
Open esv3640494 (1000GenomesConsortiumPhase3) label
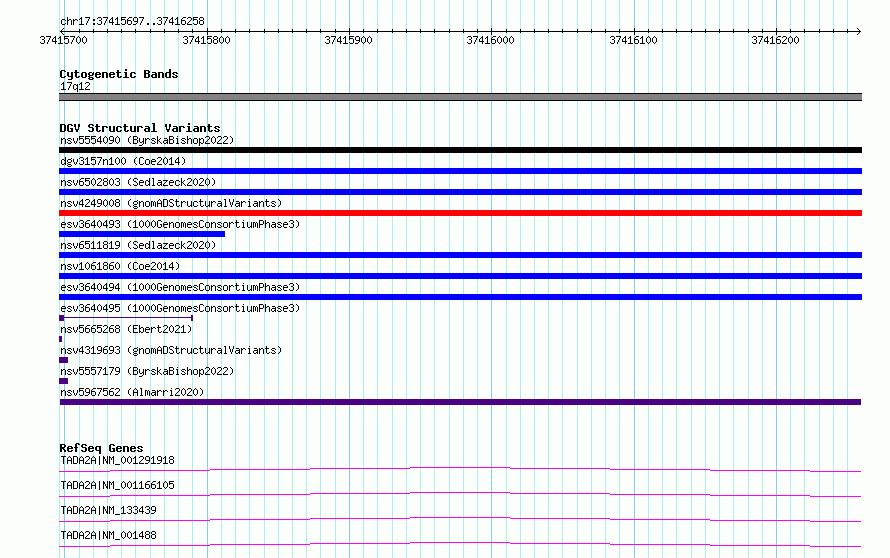point(180,287)
